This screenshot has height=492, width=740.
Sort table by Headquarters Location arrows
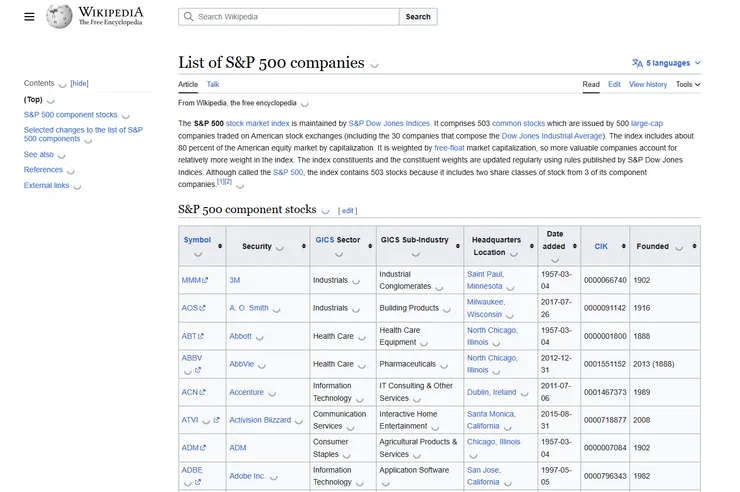point(531,246)
